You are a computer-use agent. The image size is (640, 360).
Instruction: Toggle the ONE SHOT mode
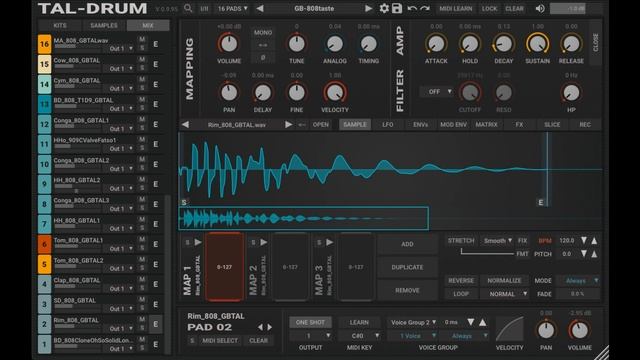pyautogui.click(x=310, y=322)
